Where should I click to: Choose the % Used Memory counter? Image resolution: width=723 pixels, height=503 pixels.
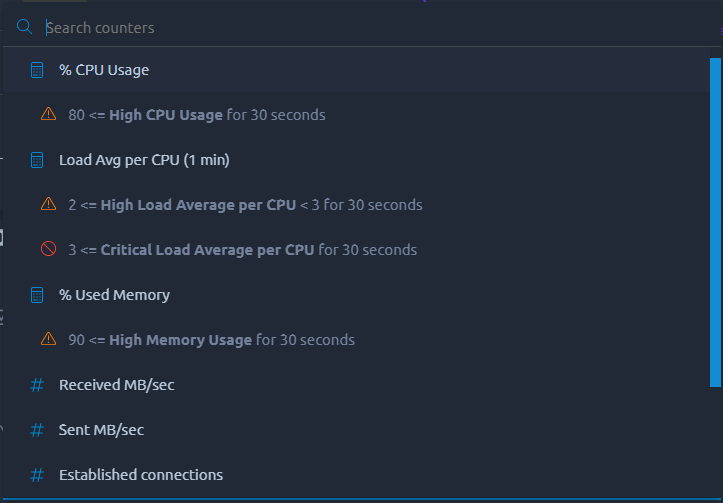(356, 295)
